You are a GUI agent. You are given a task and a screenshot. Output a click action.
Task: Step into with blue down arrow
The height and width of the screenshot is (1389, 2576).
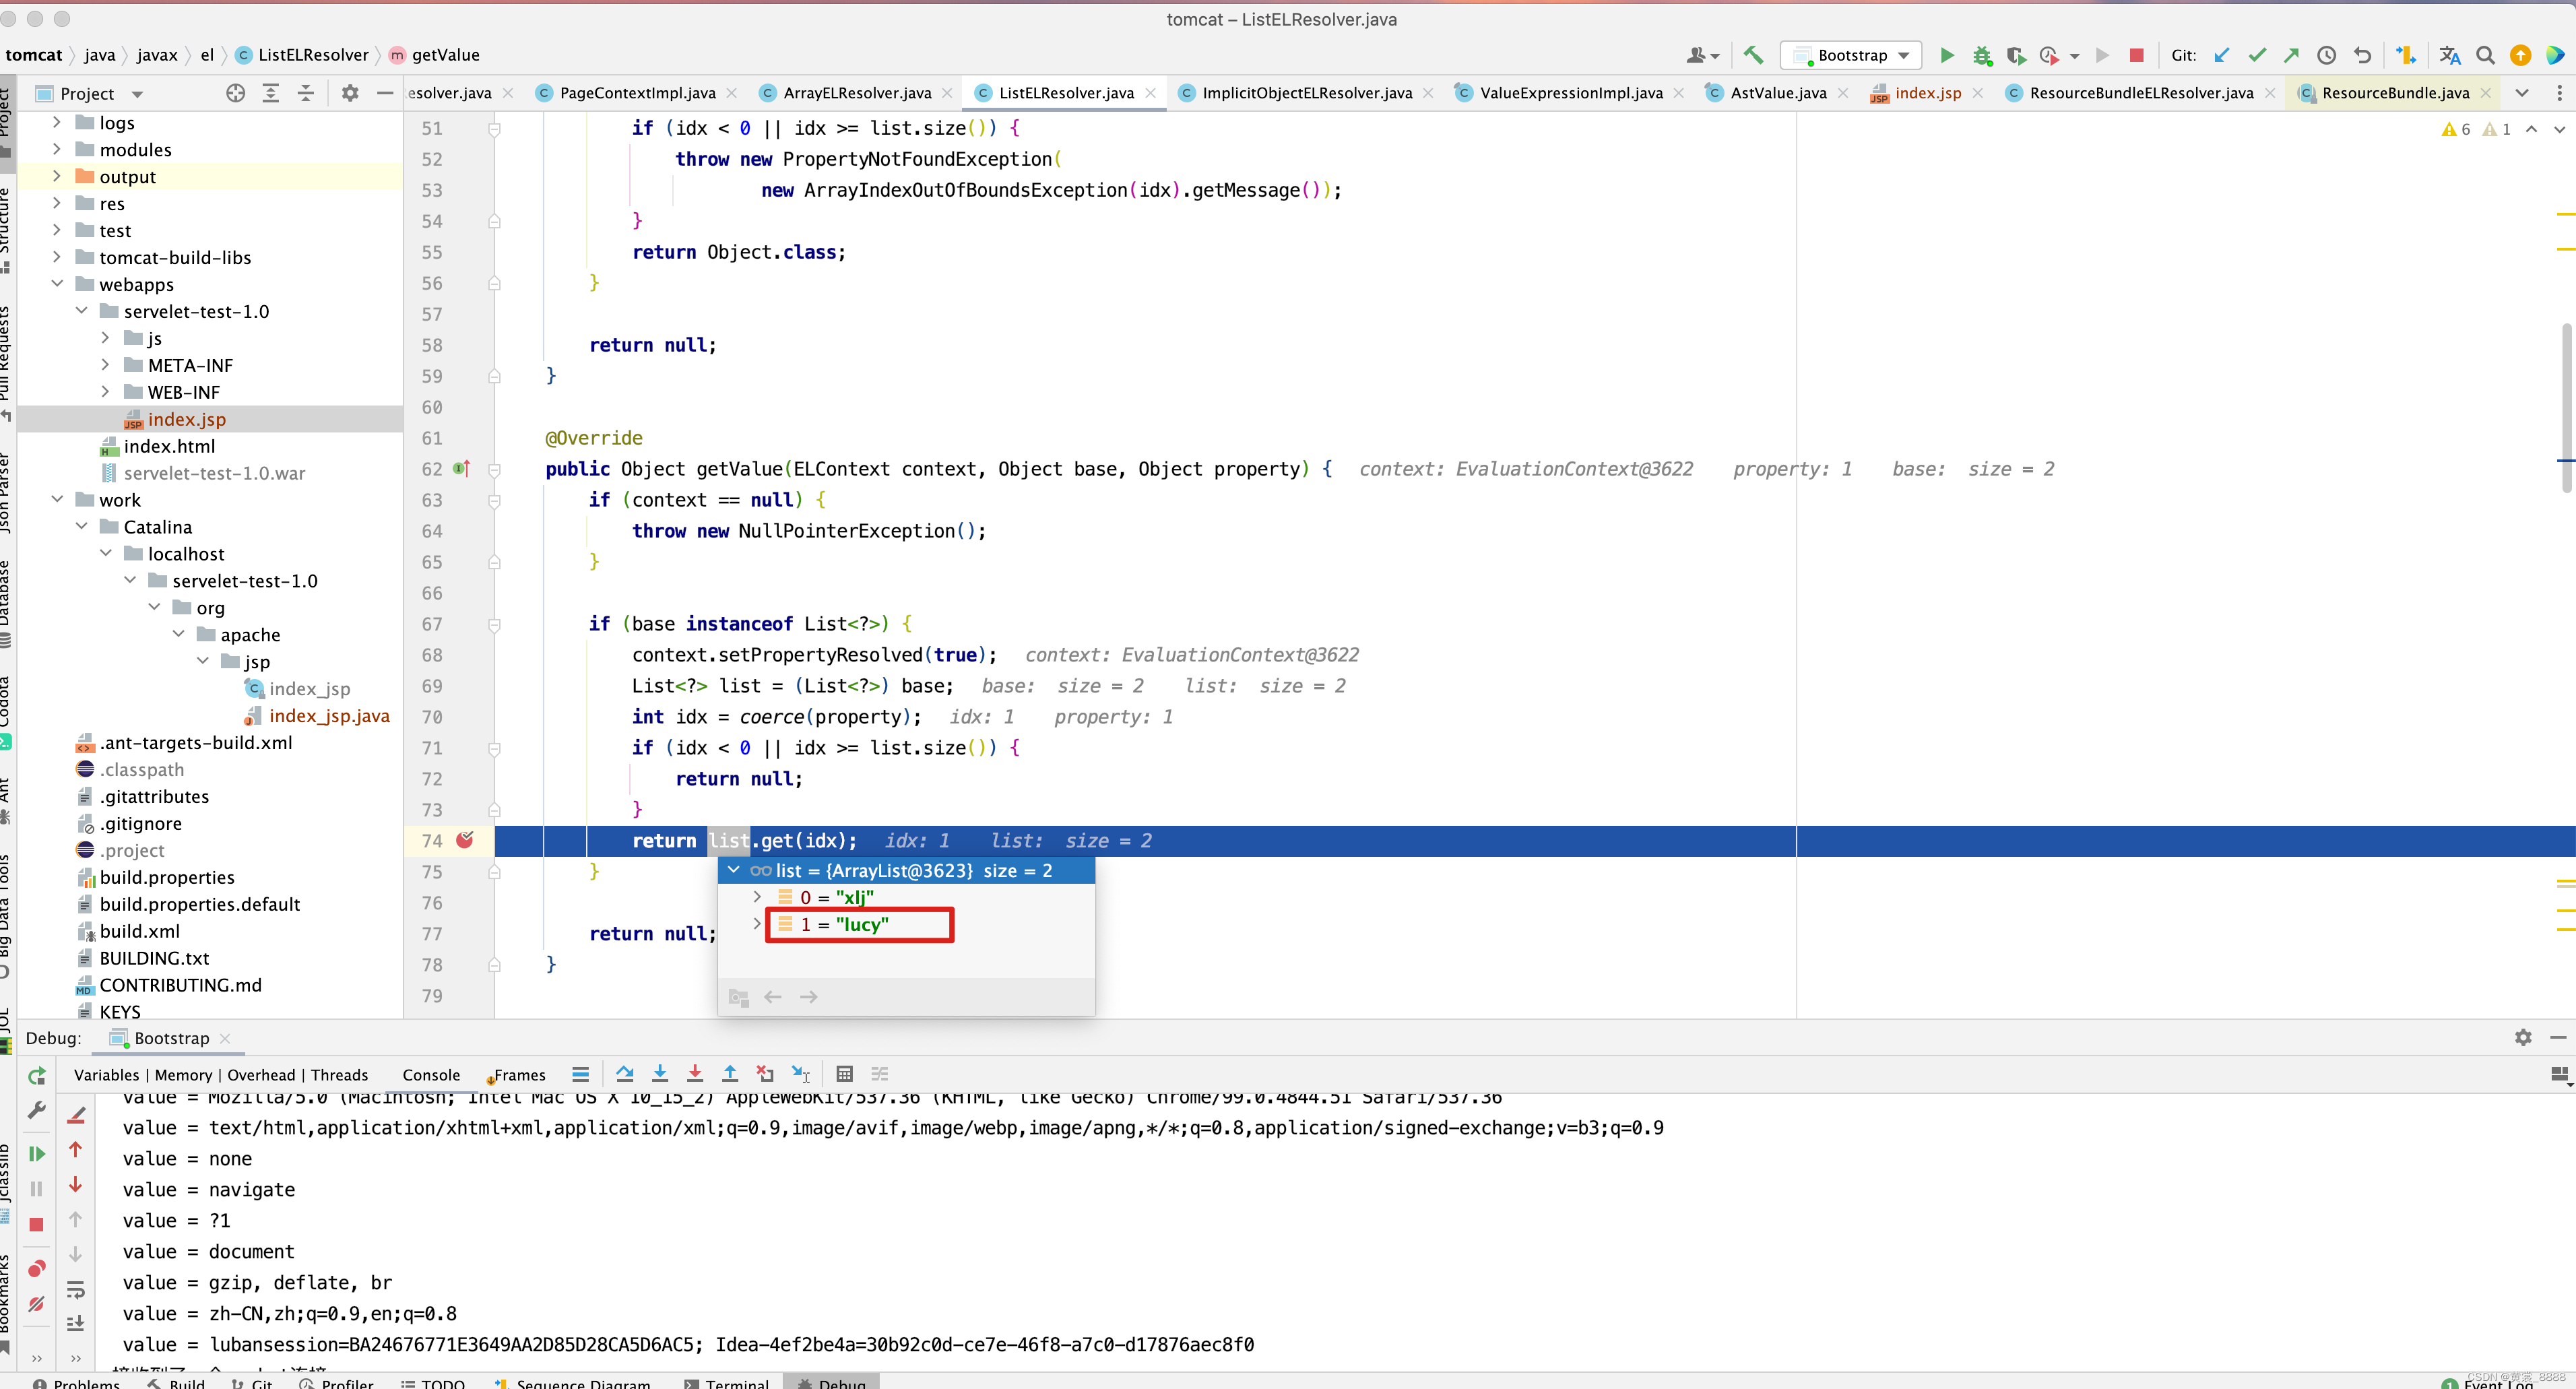[x=660, y=1074]
